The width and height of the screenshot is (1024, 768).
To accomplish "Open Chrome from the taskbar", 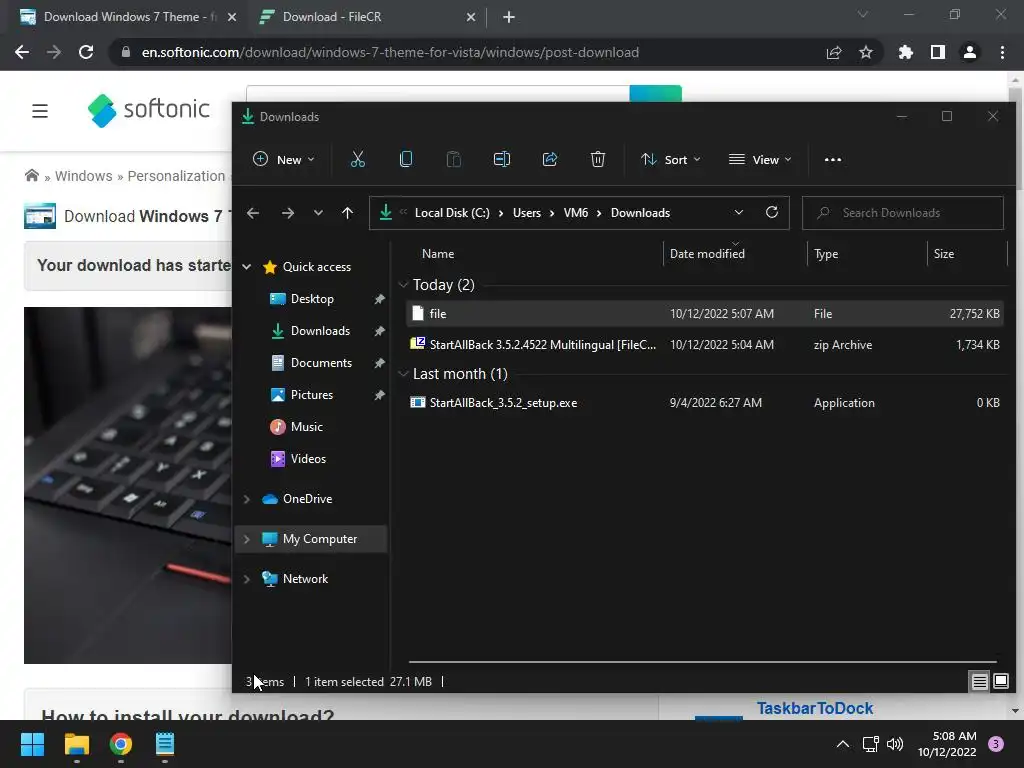I will [x=121, y=744].
